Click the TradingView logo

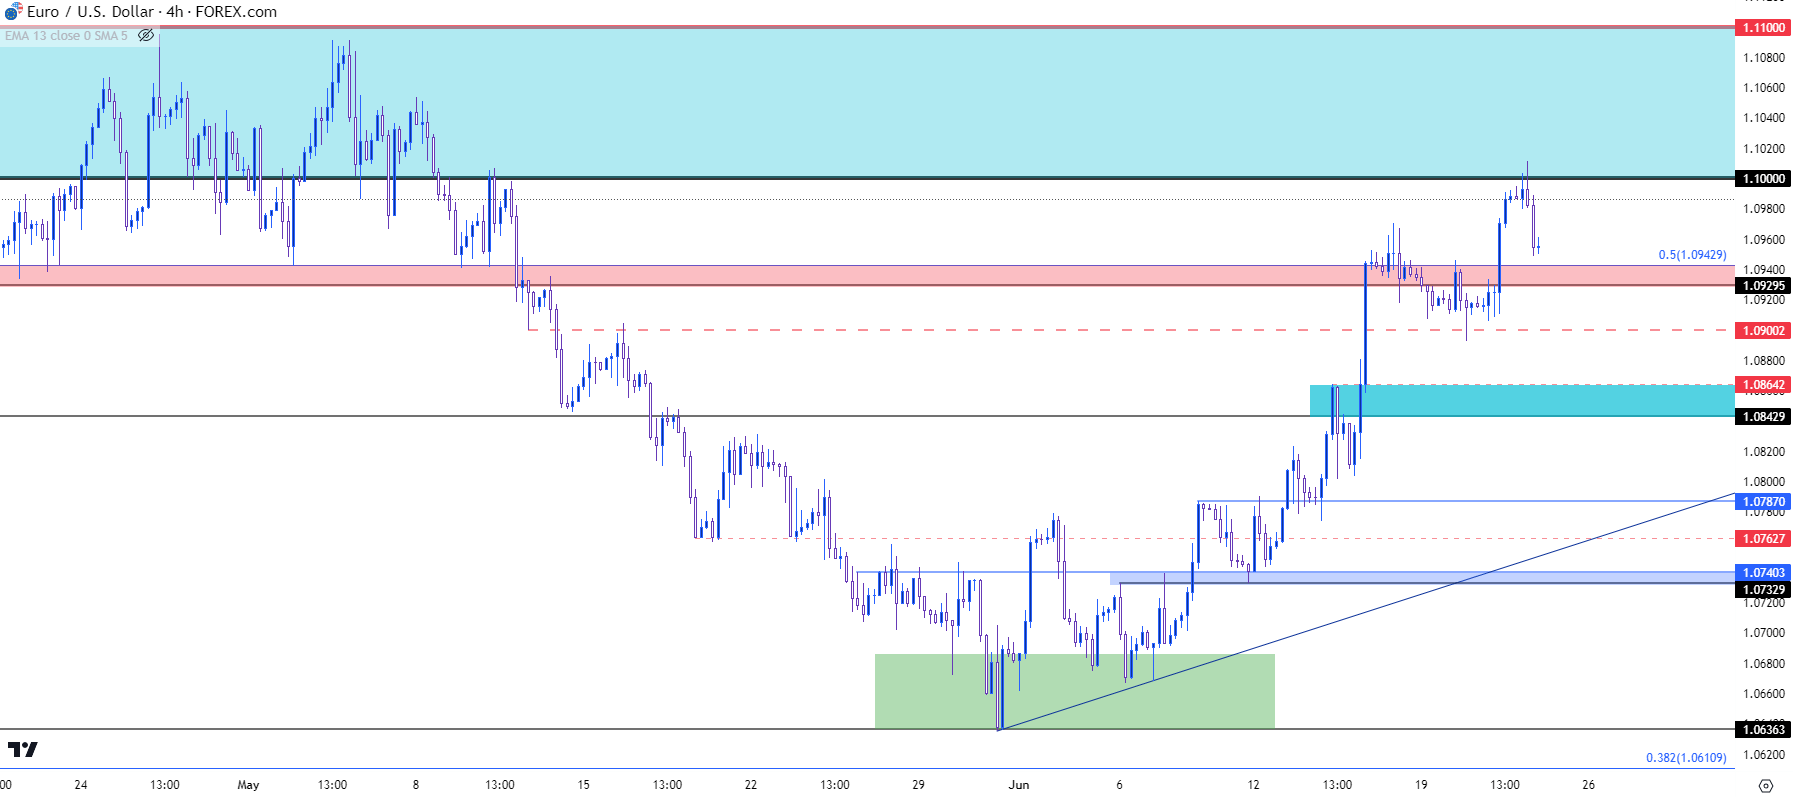(22, 749)
